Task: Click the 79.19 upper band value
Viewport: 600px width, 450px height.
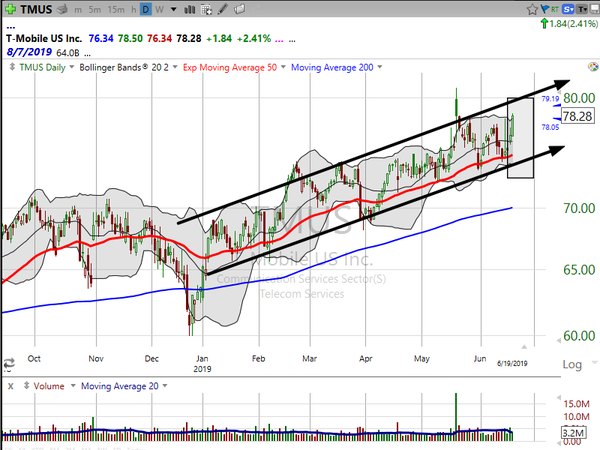Action: [550, 99]
